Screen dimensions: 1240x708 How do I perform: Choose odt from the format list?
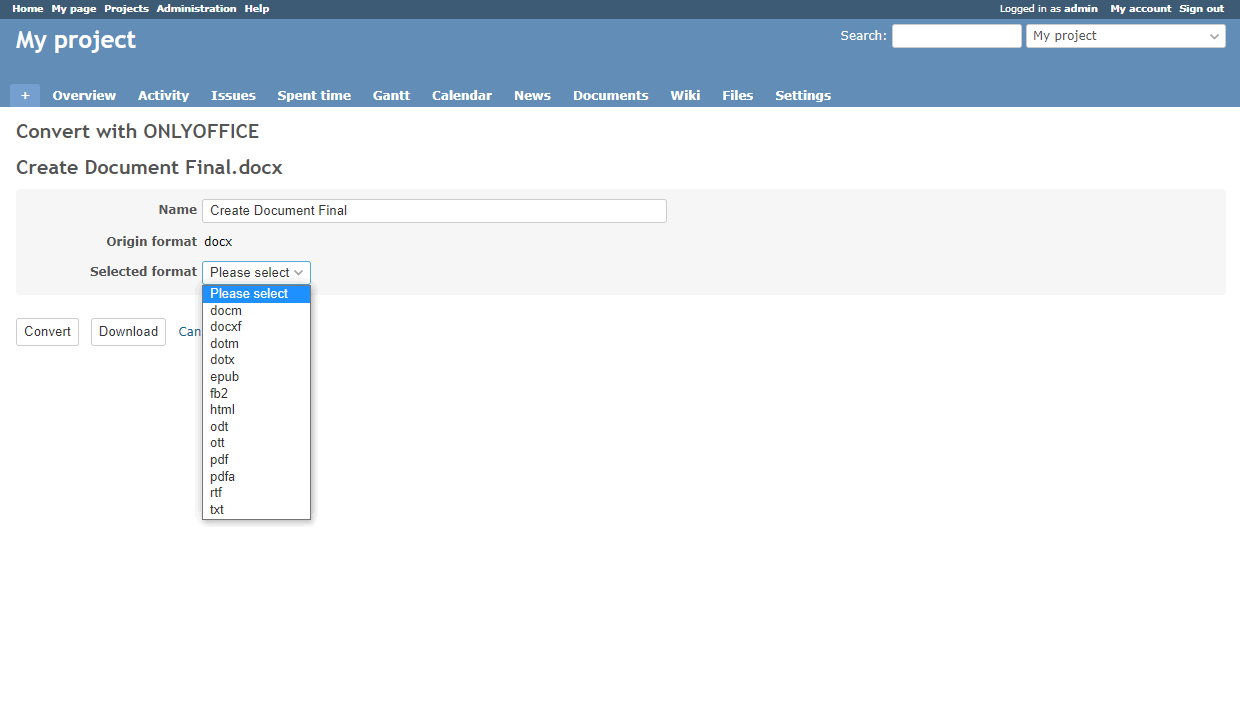[x=219, y=427]
